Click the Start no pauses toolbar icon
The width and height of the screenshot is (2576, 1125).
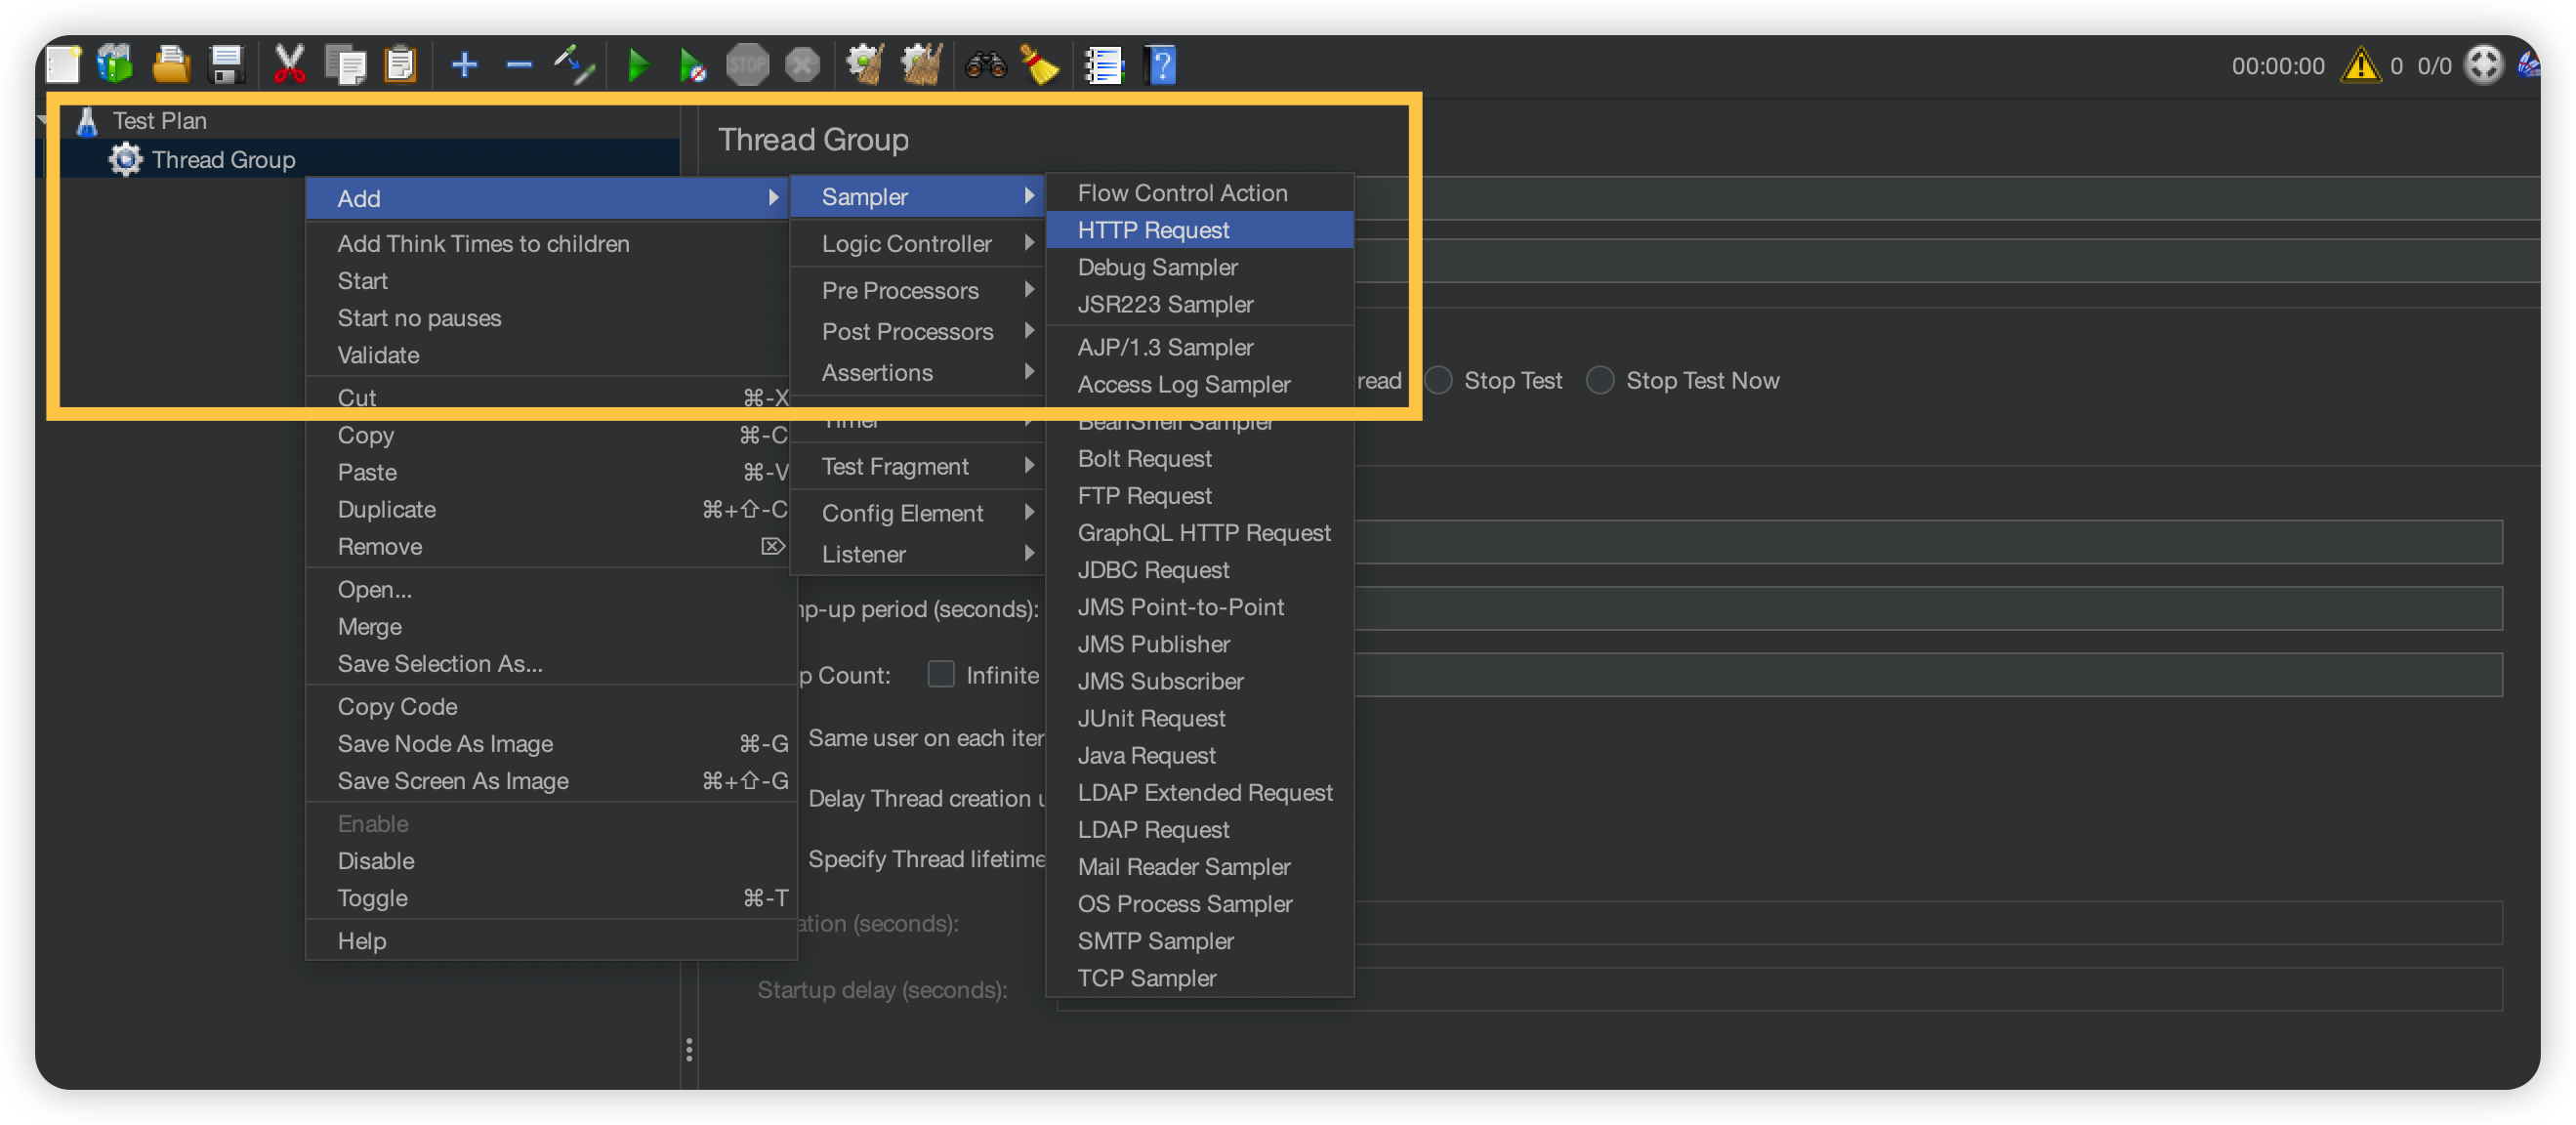692,66
